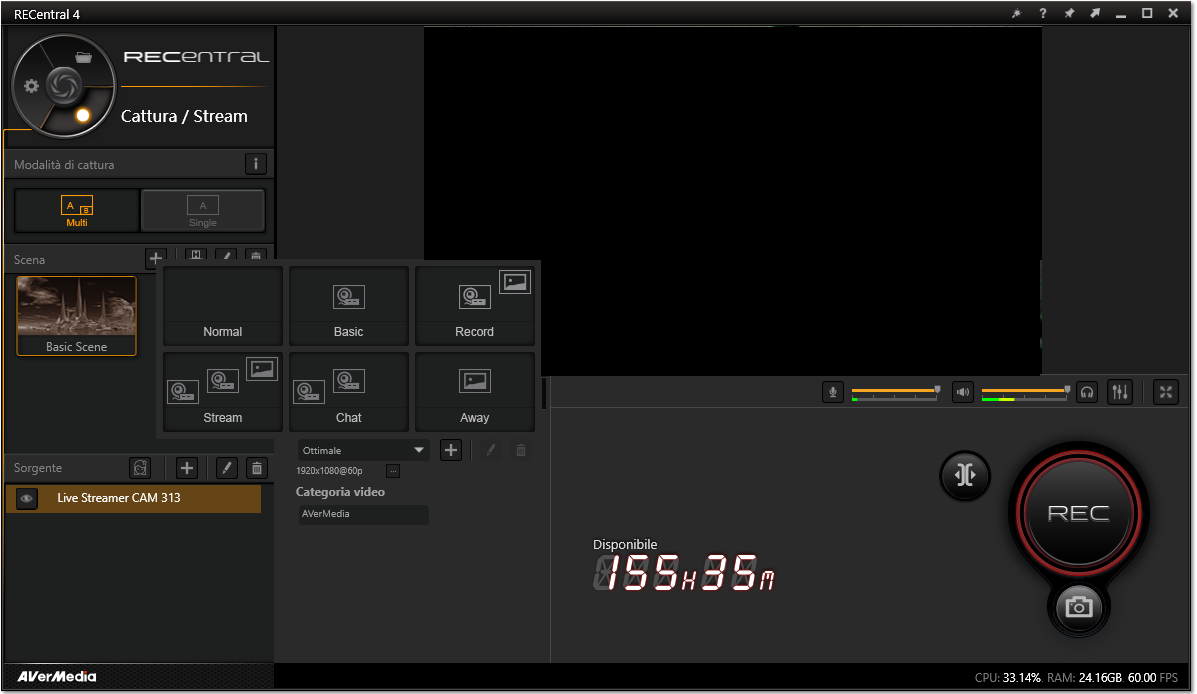Take a snapshot with the camera button
Image resolution: width=1197 pixels, height=694 pixels.
point(1079,607)
